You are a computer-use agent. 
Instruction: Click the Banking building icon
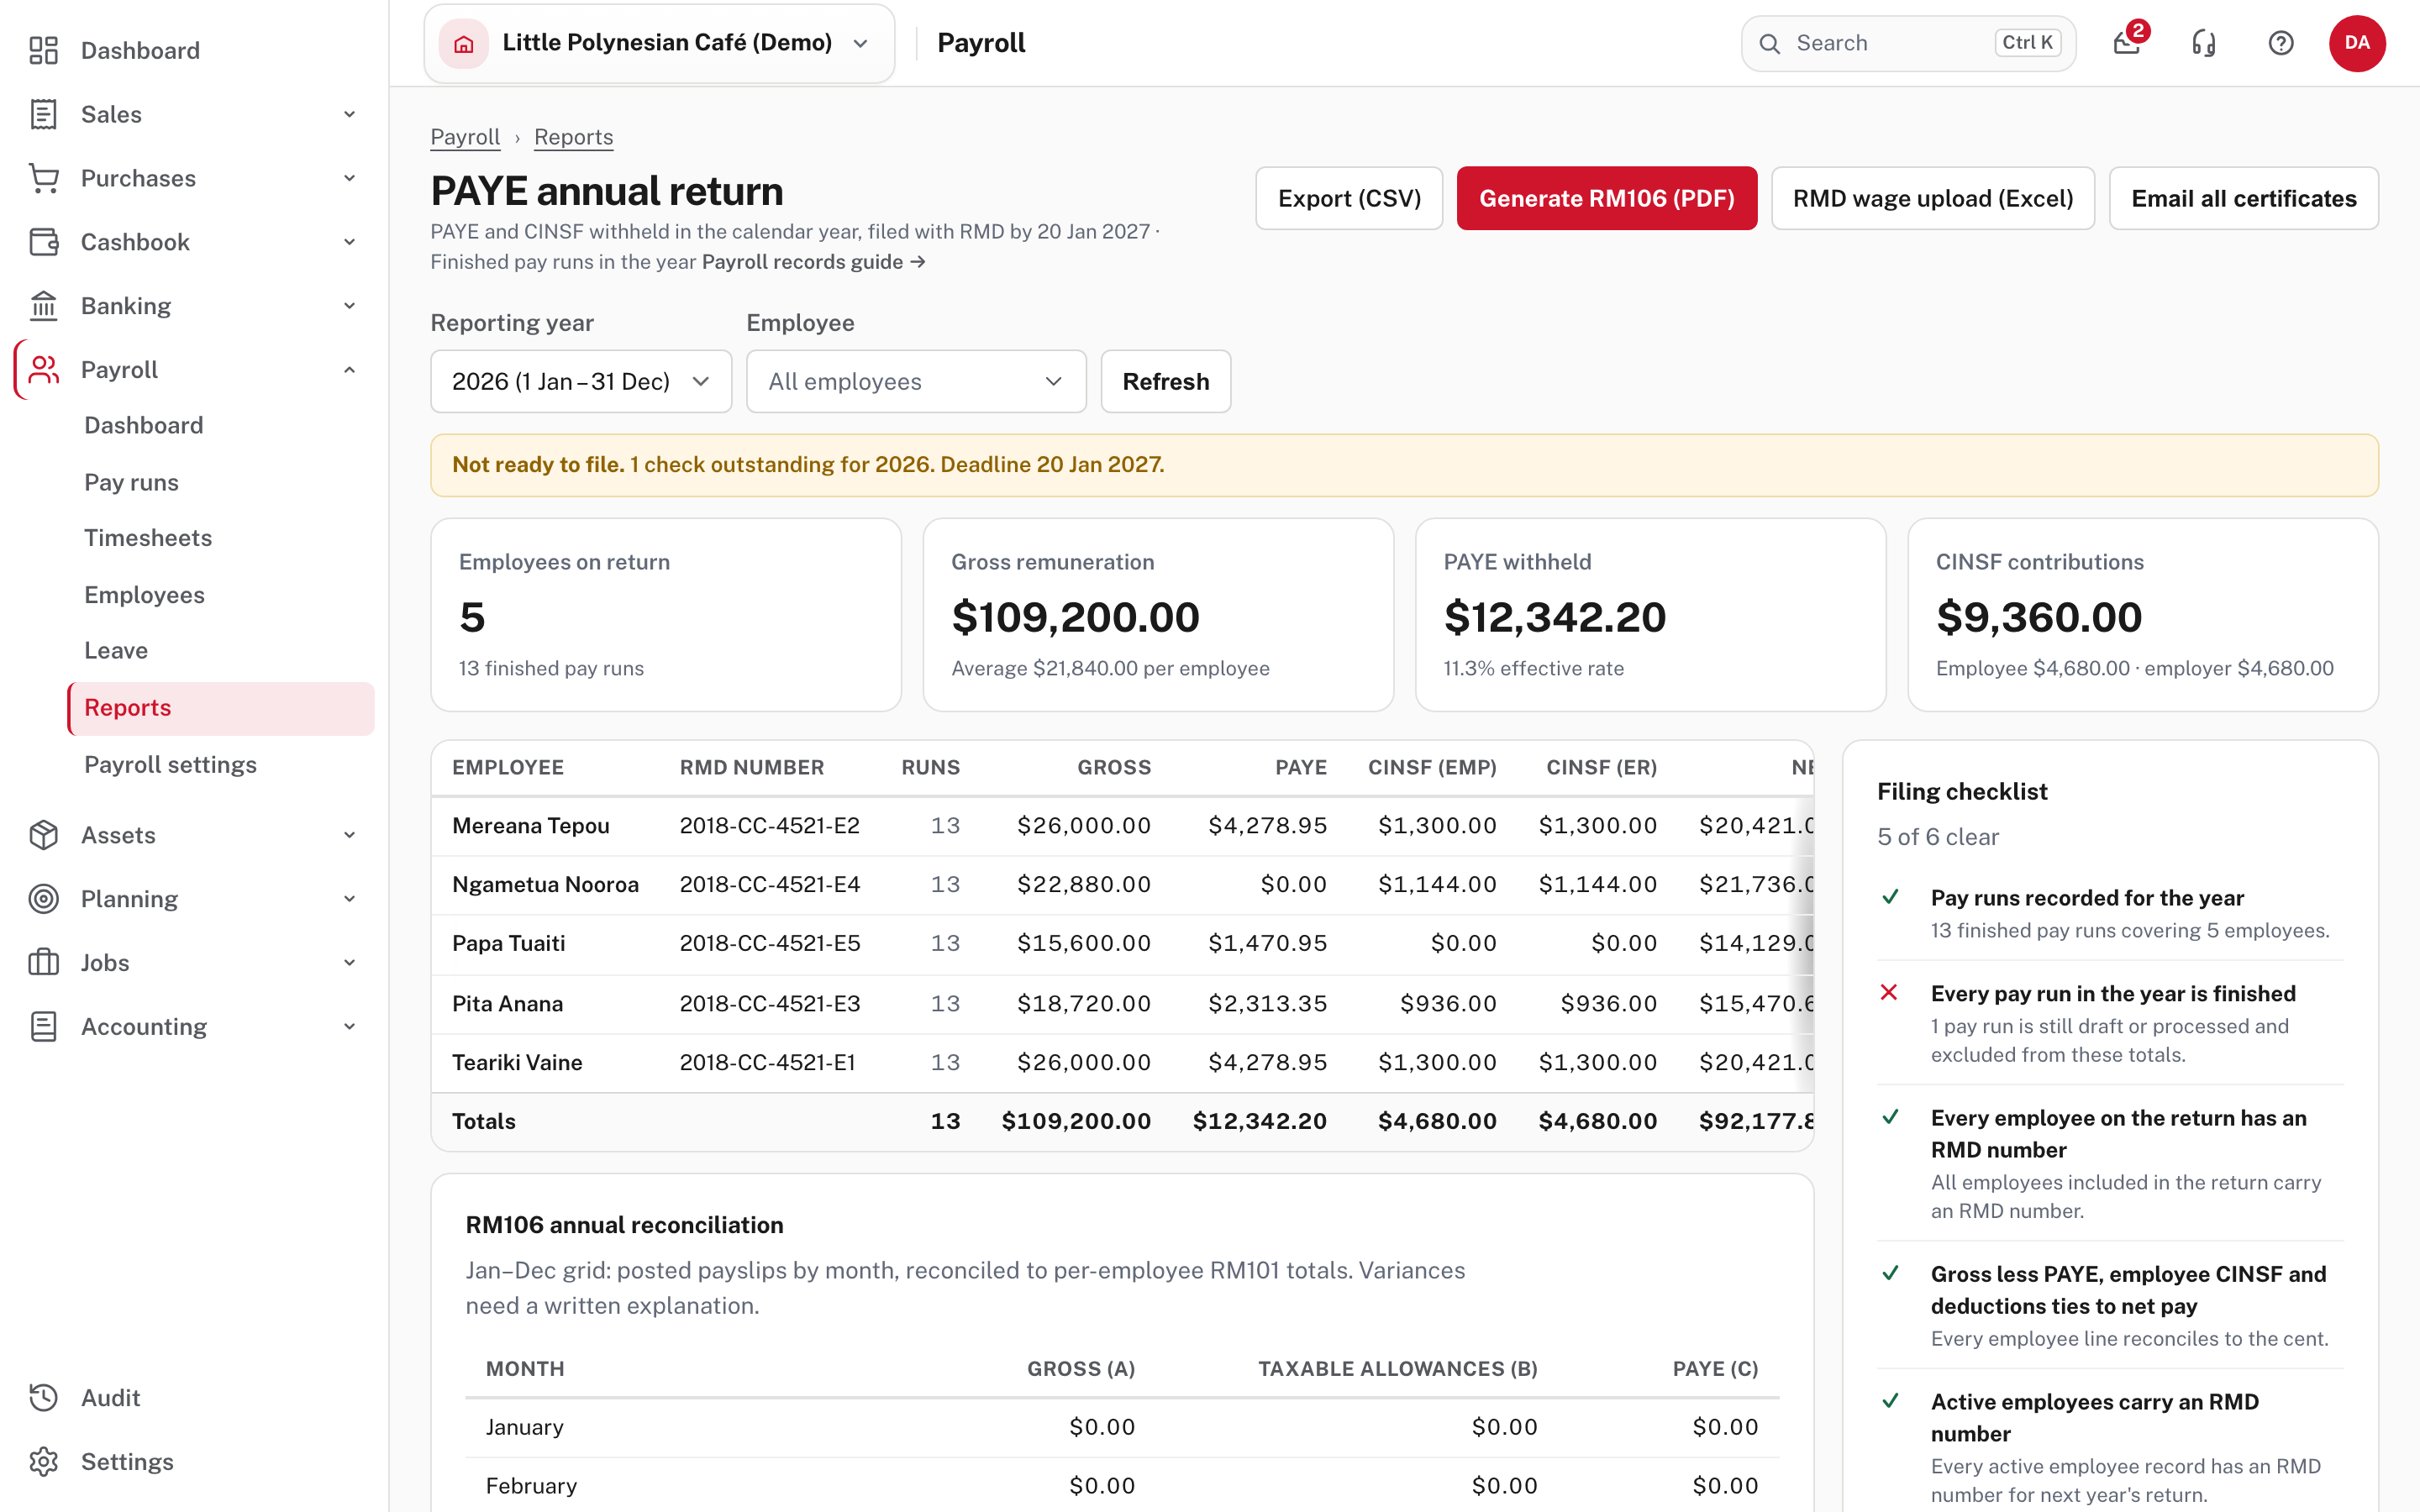tap(43, 306)
